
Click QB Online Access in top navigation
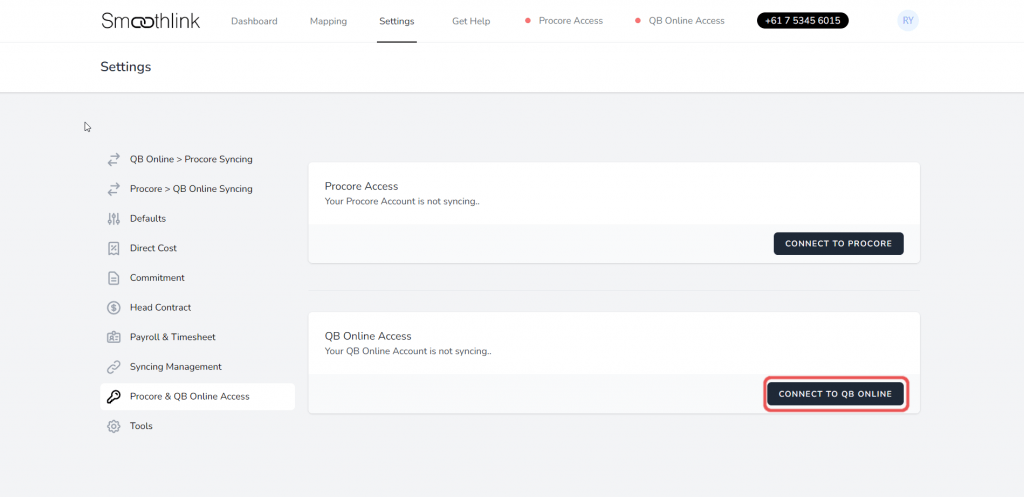pyautogui.click(x=686, y=21)
